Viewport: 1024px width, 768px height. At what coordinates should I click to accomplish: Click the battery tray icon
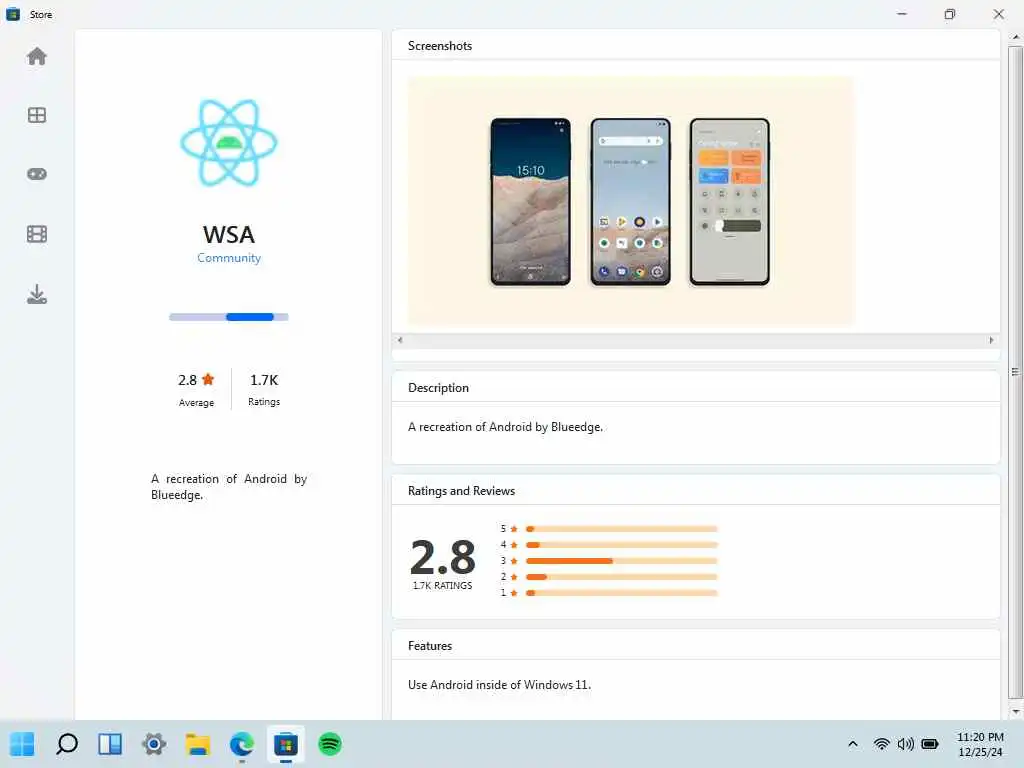930,744
